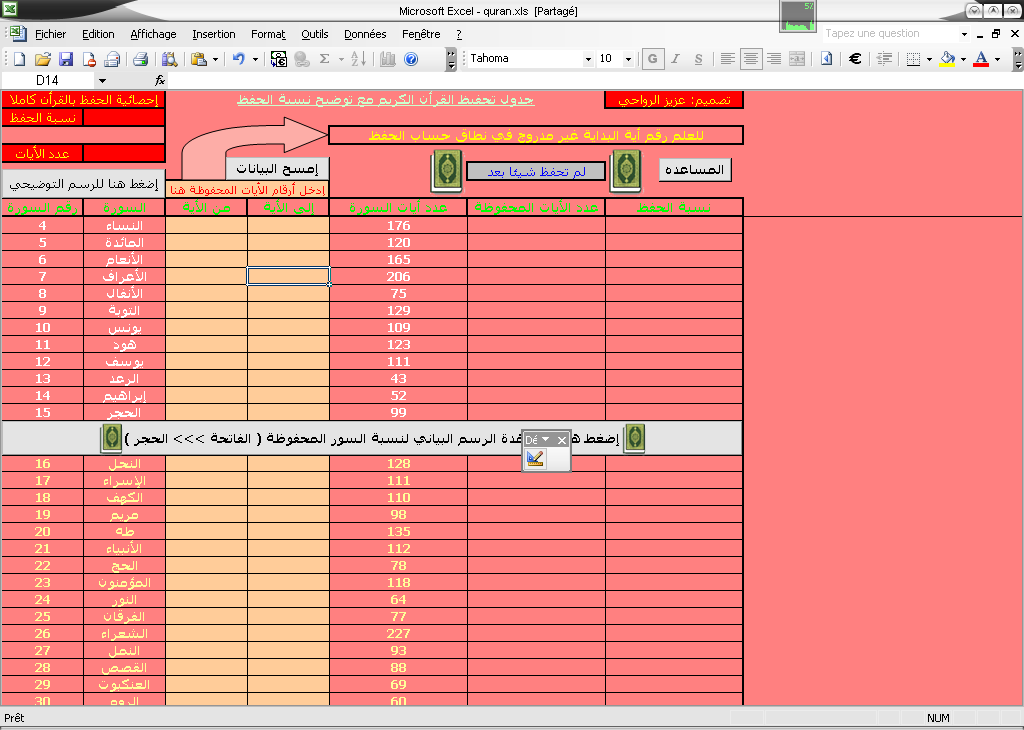Click the blue Help question mark icon
Screen dimensions: 1024x730
click(411, 59)
